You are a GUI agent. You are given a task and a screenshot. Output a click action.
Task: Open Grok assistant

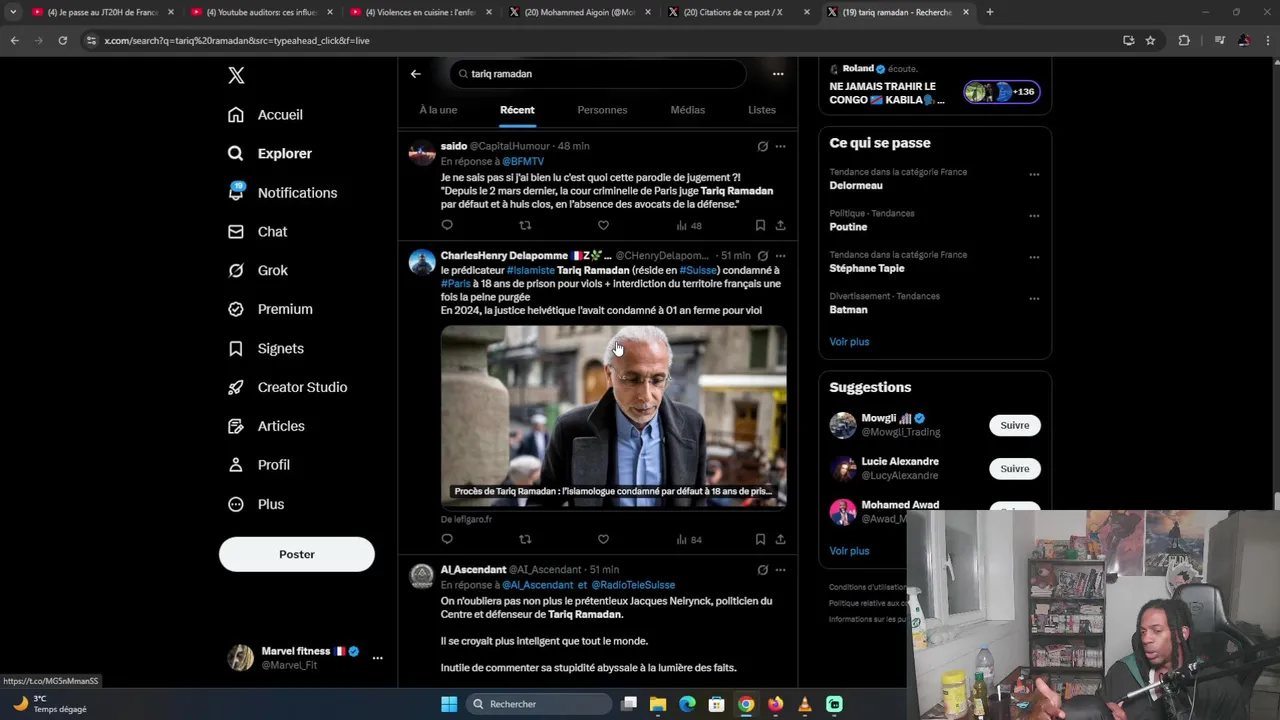click(258, 271)
